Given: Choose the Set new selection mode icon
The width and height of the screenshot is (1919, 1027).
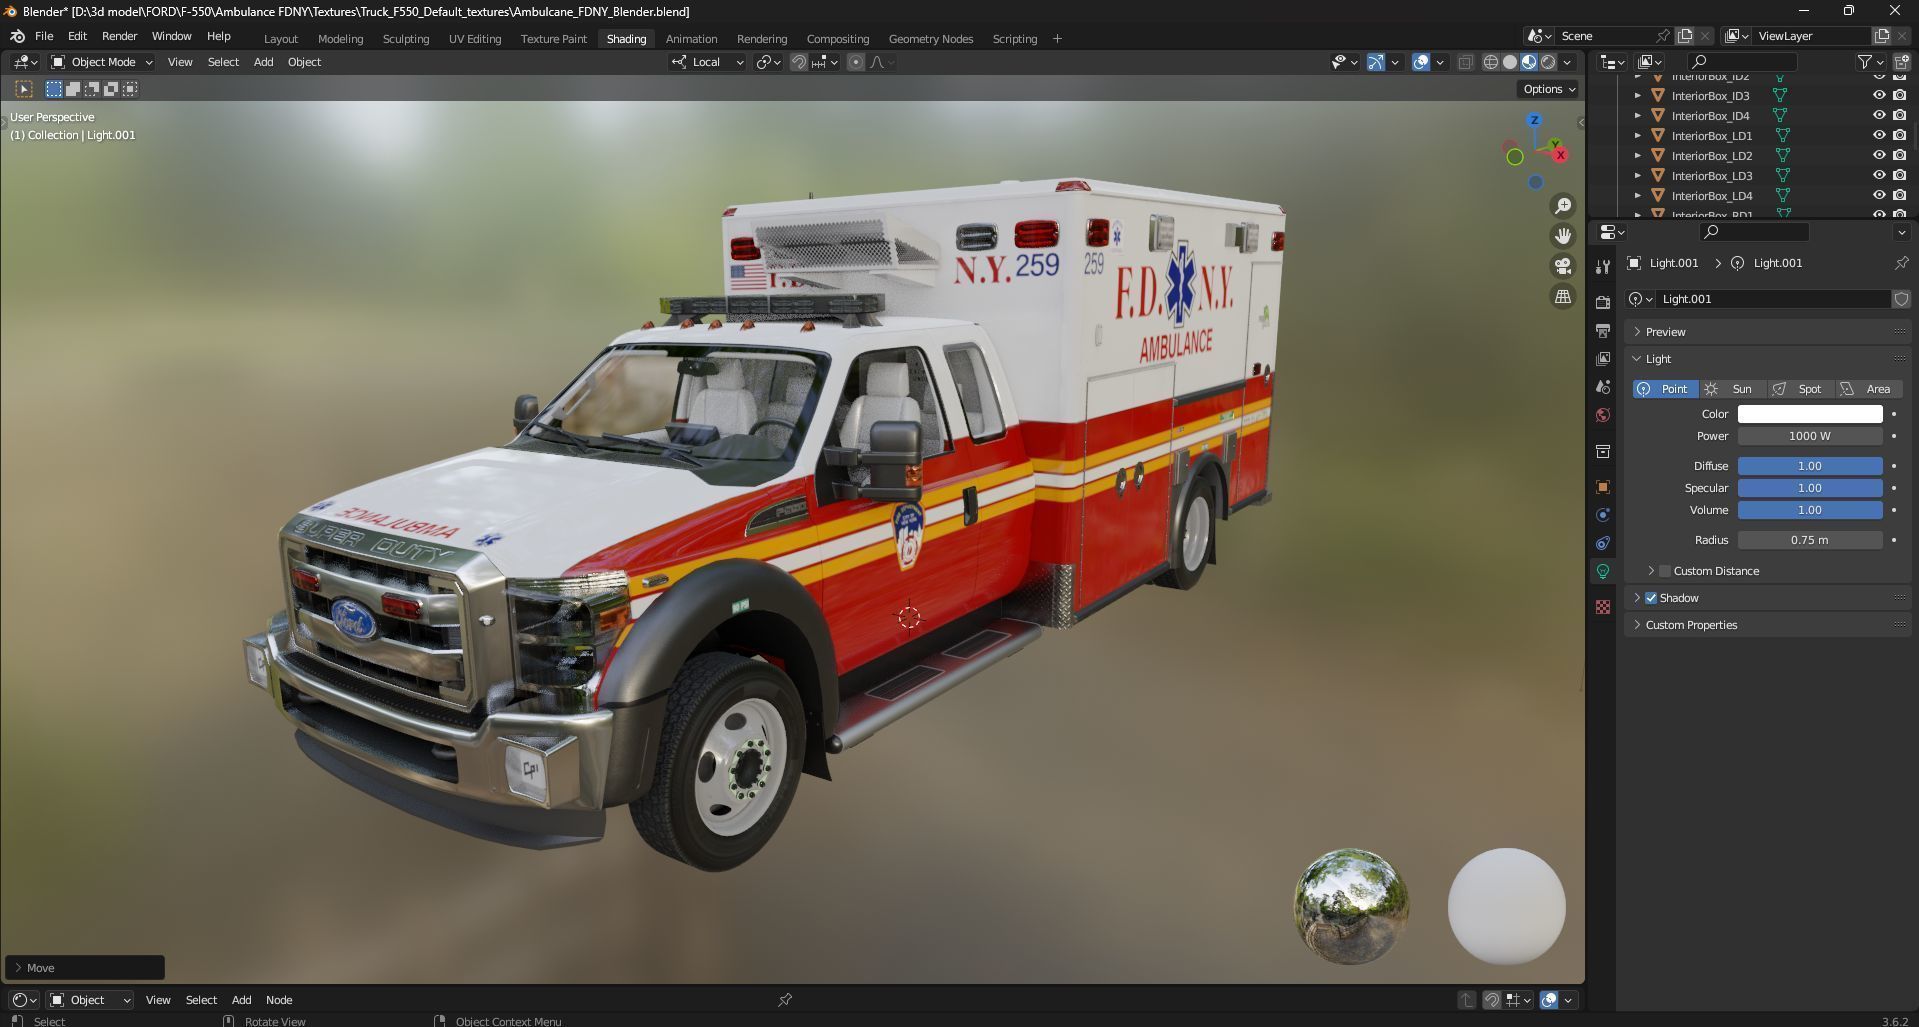Looking at the screenshot, I should pos(54,89).
